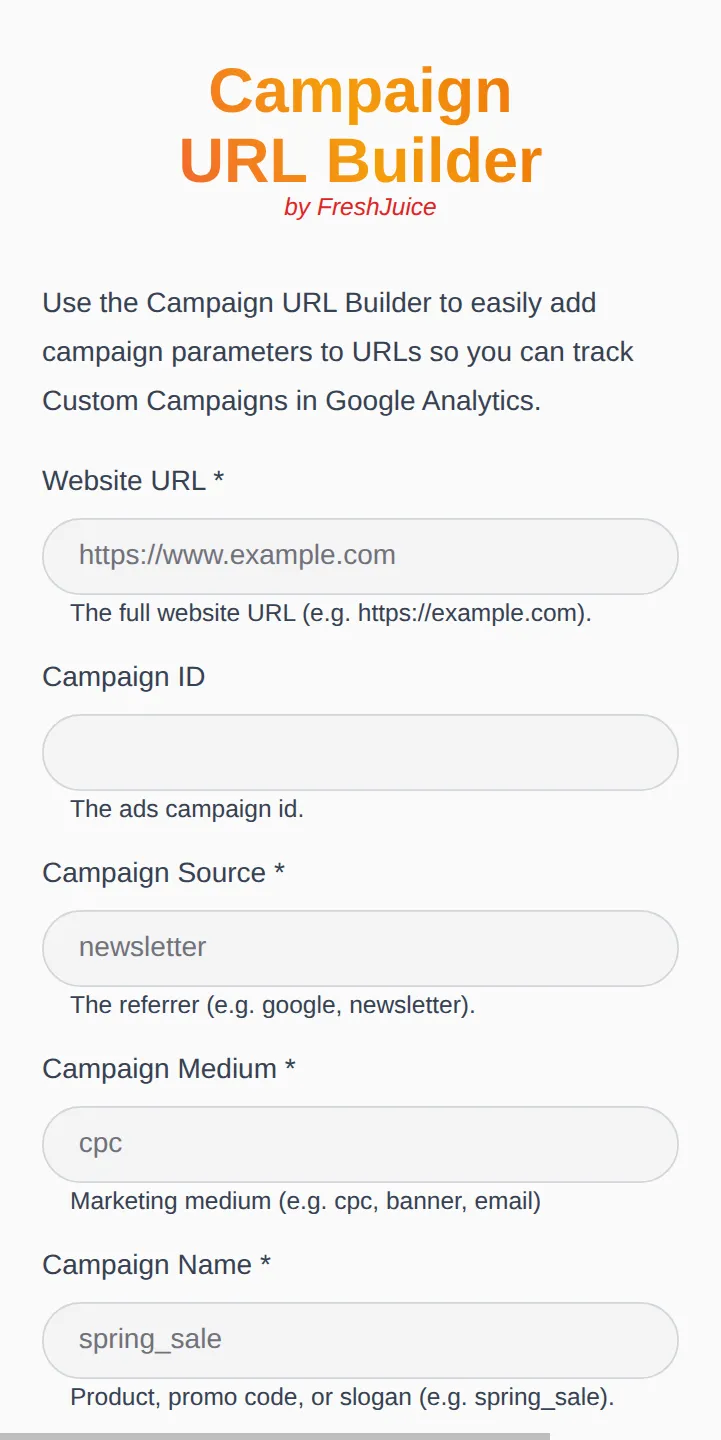Open the "by FreshJuice" credit text
721x1440 pixels.
point(360,207)
